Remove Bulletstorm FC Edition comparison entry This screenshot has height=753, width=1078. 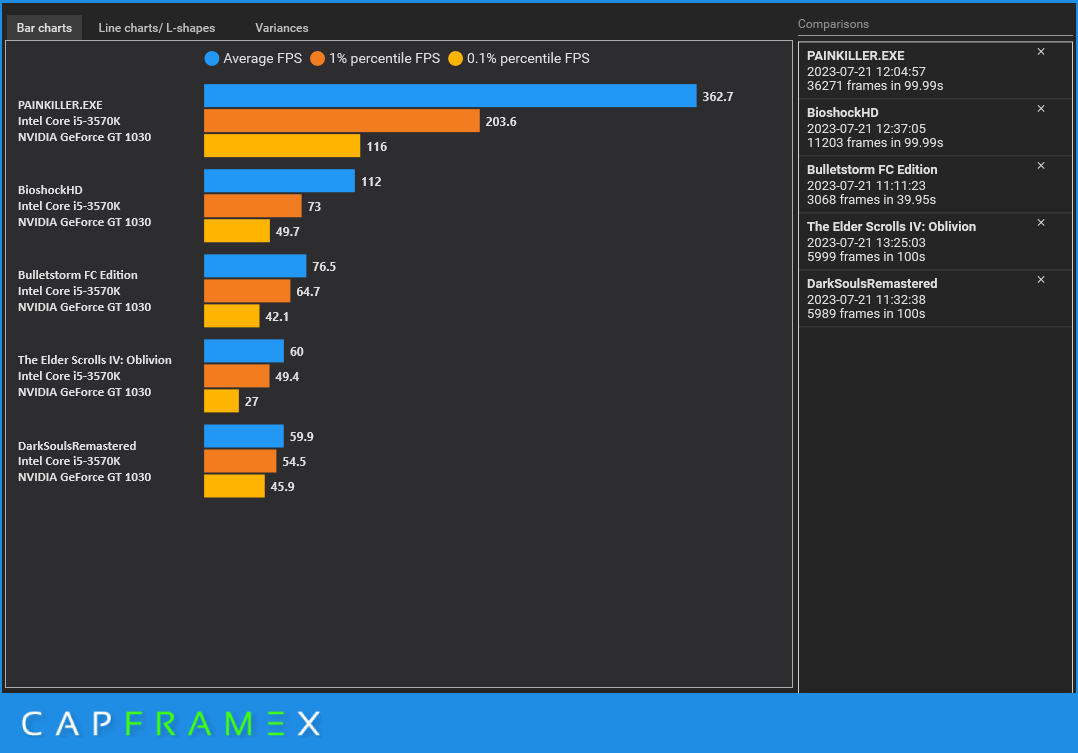pyautogui.click(x=1041, y=166)
